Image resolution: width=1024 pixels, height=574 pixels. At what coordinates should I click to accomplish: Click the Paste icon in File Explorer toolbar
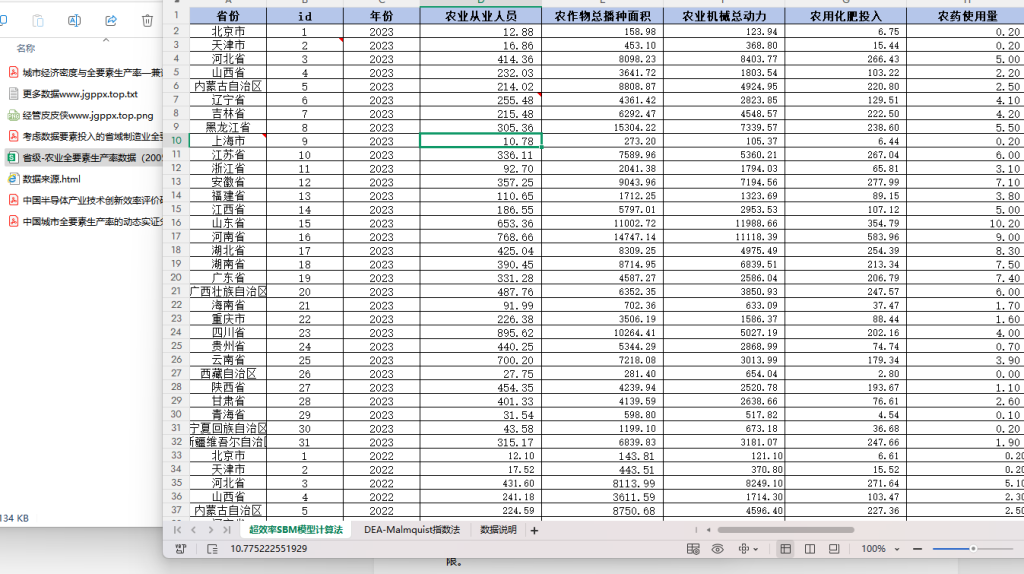click(38, 21)
